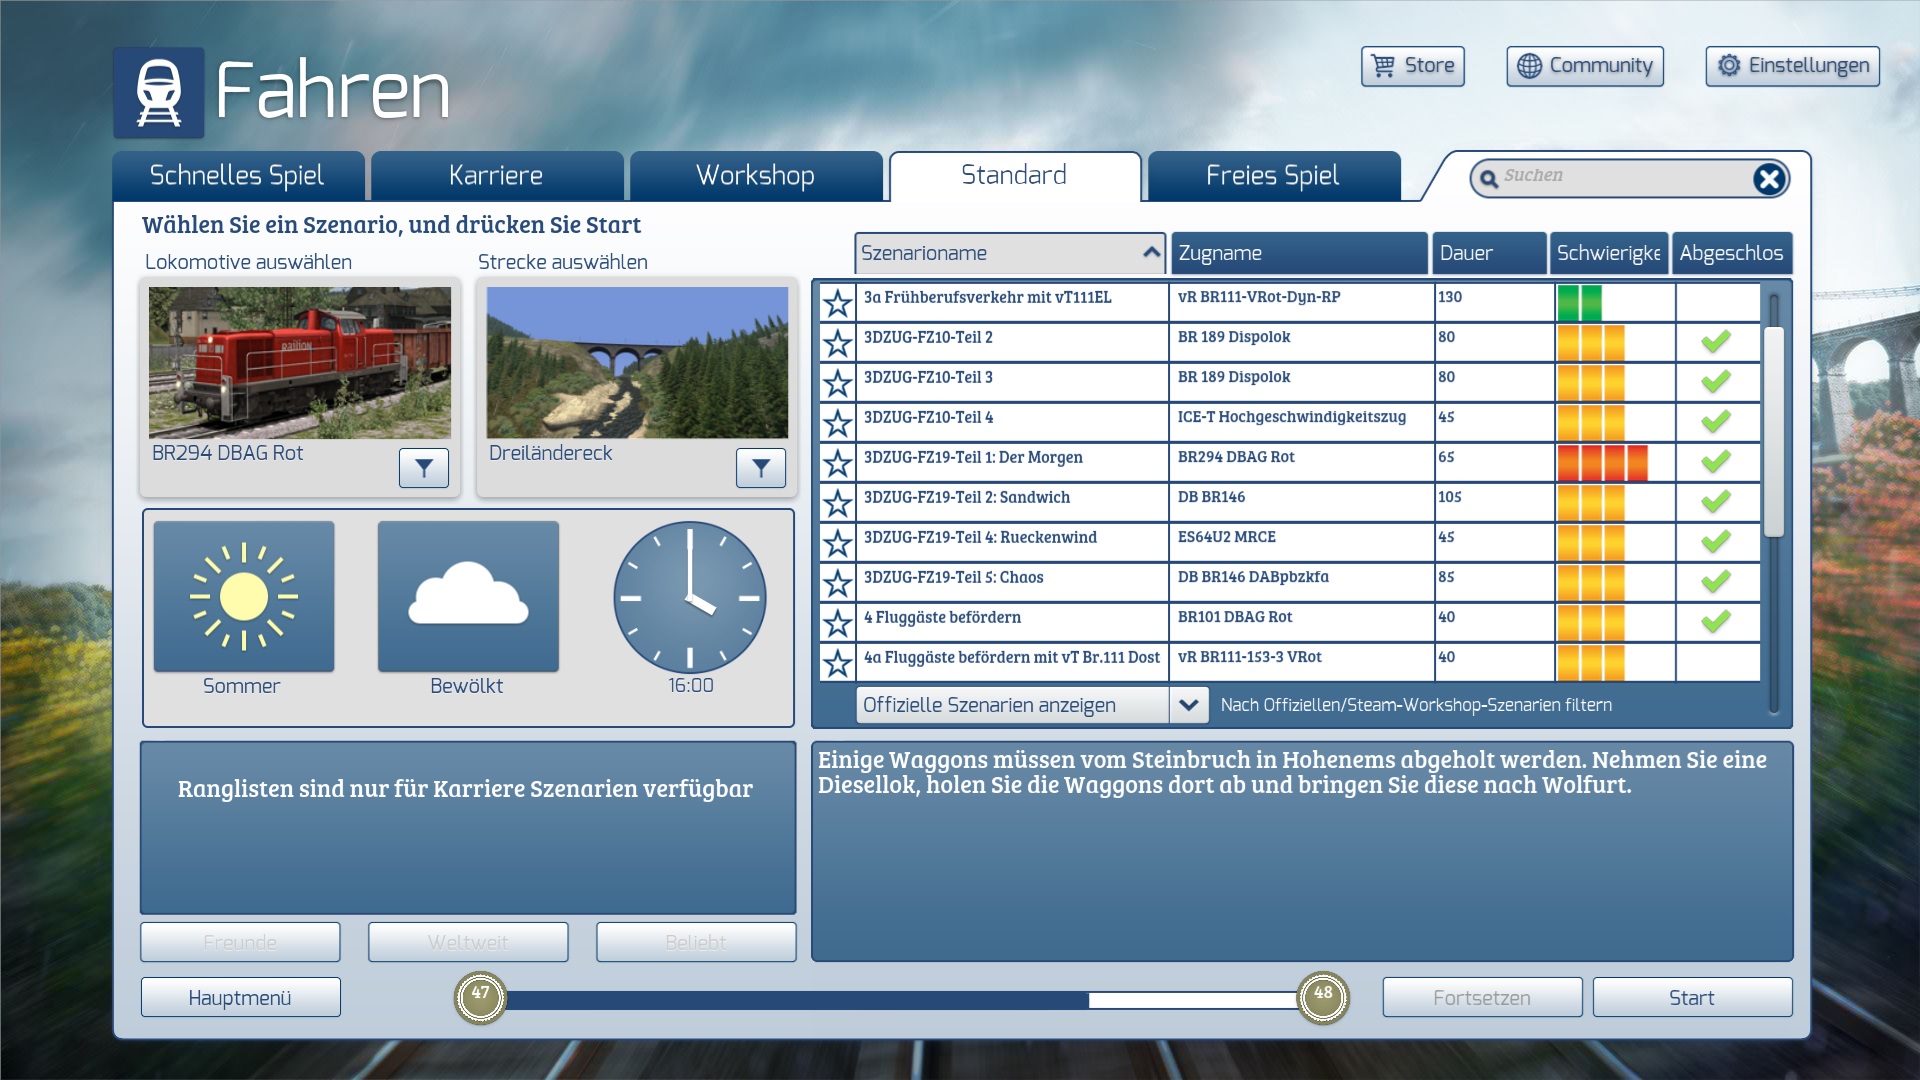Sort scenarios by Dauer column
This screenshot has height=1080, width=1920.
point(1488,253)
